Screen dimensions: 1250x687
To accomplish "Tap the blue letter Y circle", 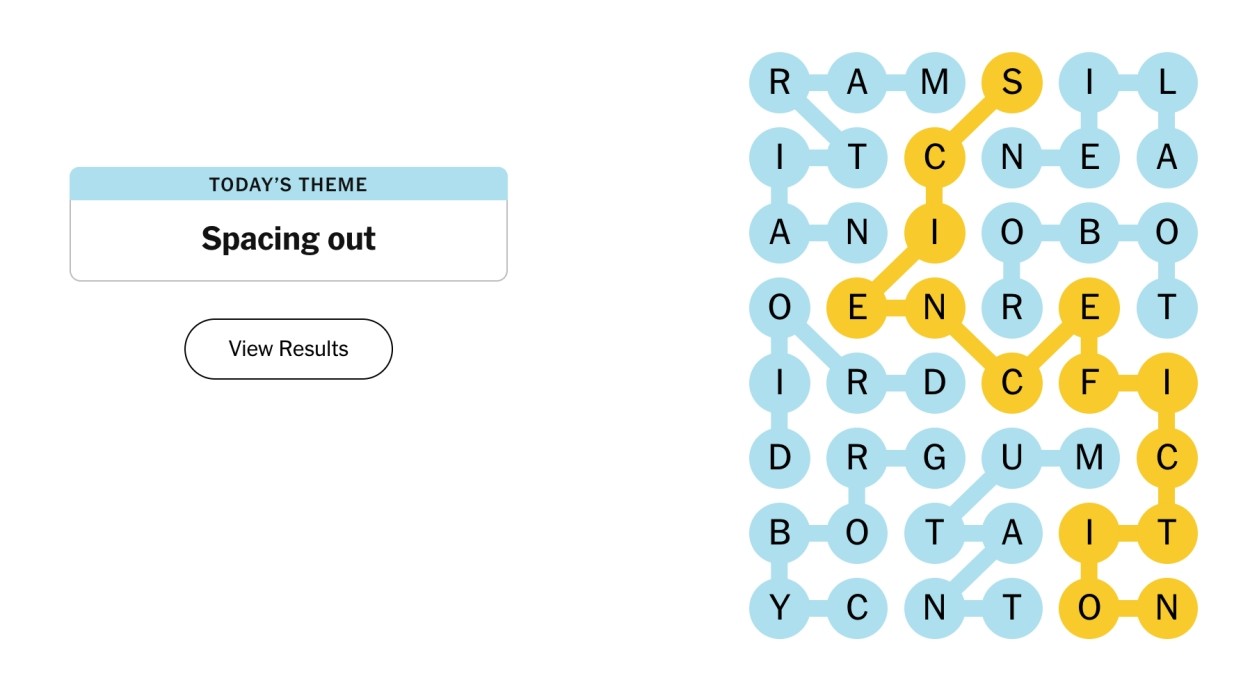I will (779, 607).
